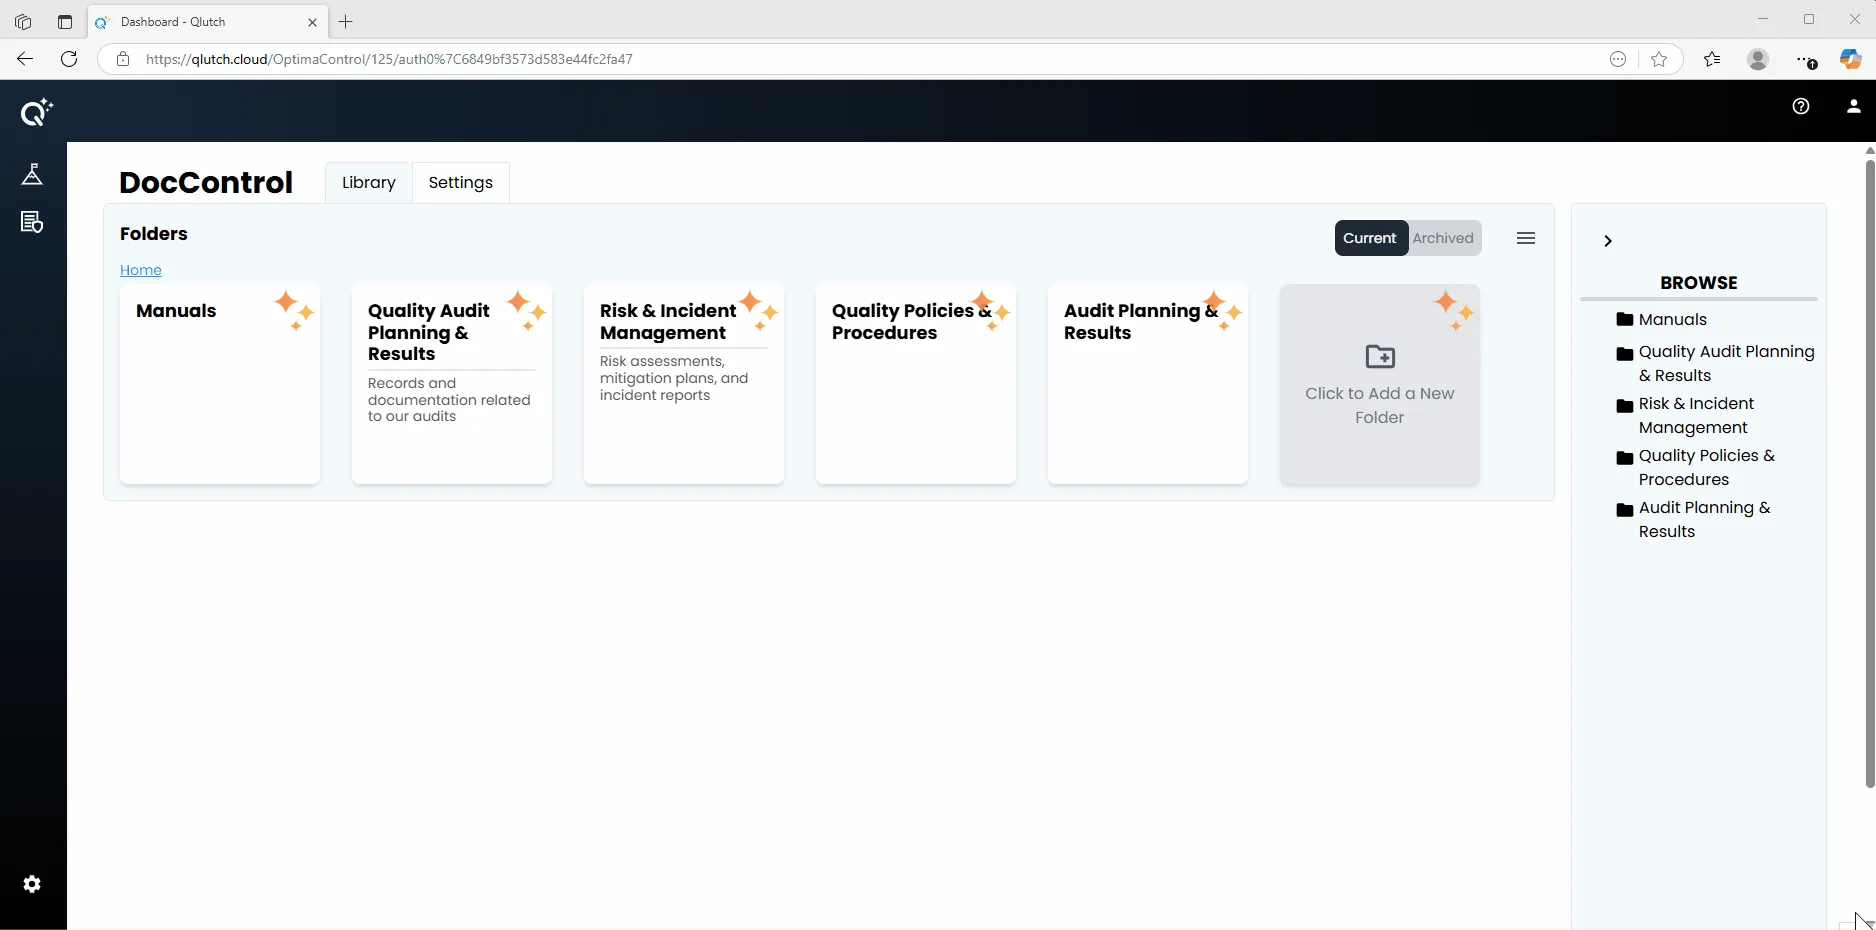1876x930 pixels.
Task: Collapse the Browse panel chevron
Action: (1608, 241)
